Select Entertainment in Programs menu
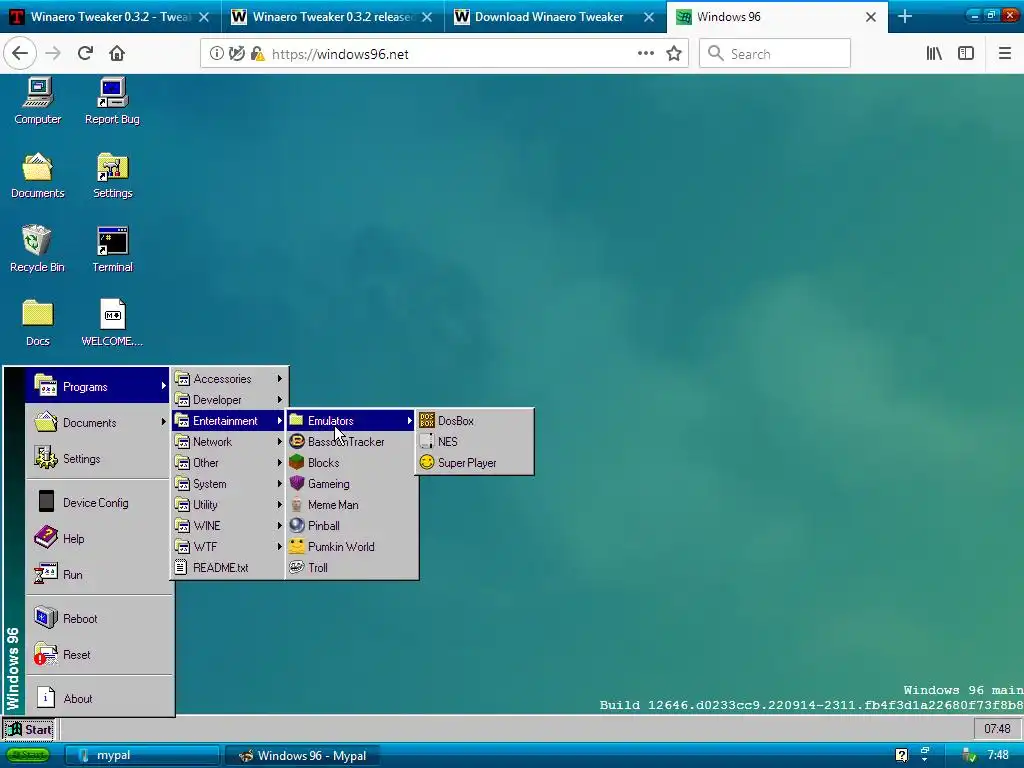 pyautogui.click(x=229, y=421)
